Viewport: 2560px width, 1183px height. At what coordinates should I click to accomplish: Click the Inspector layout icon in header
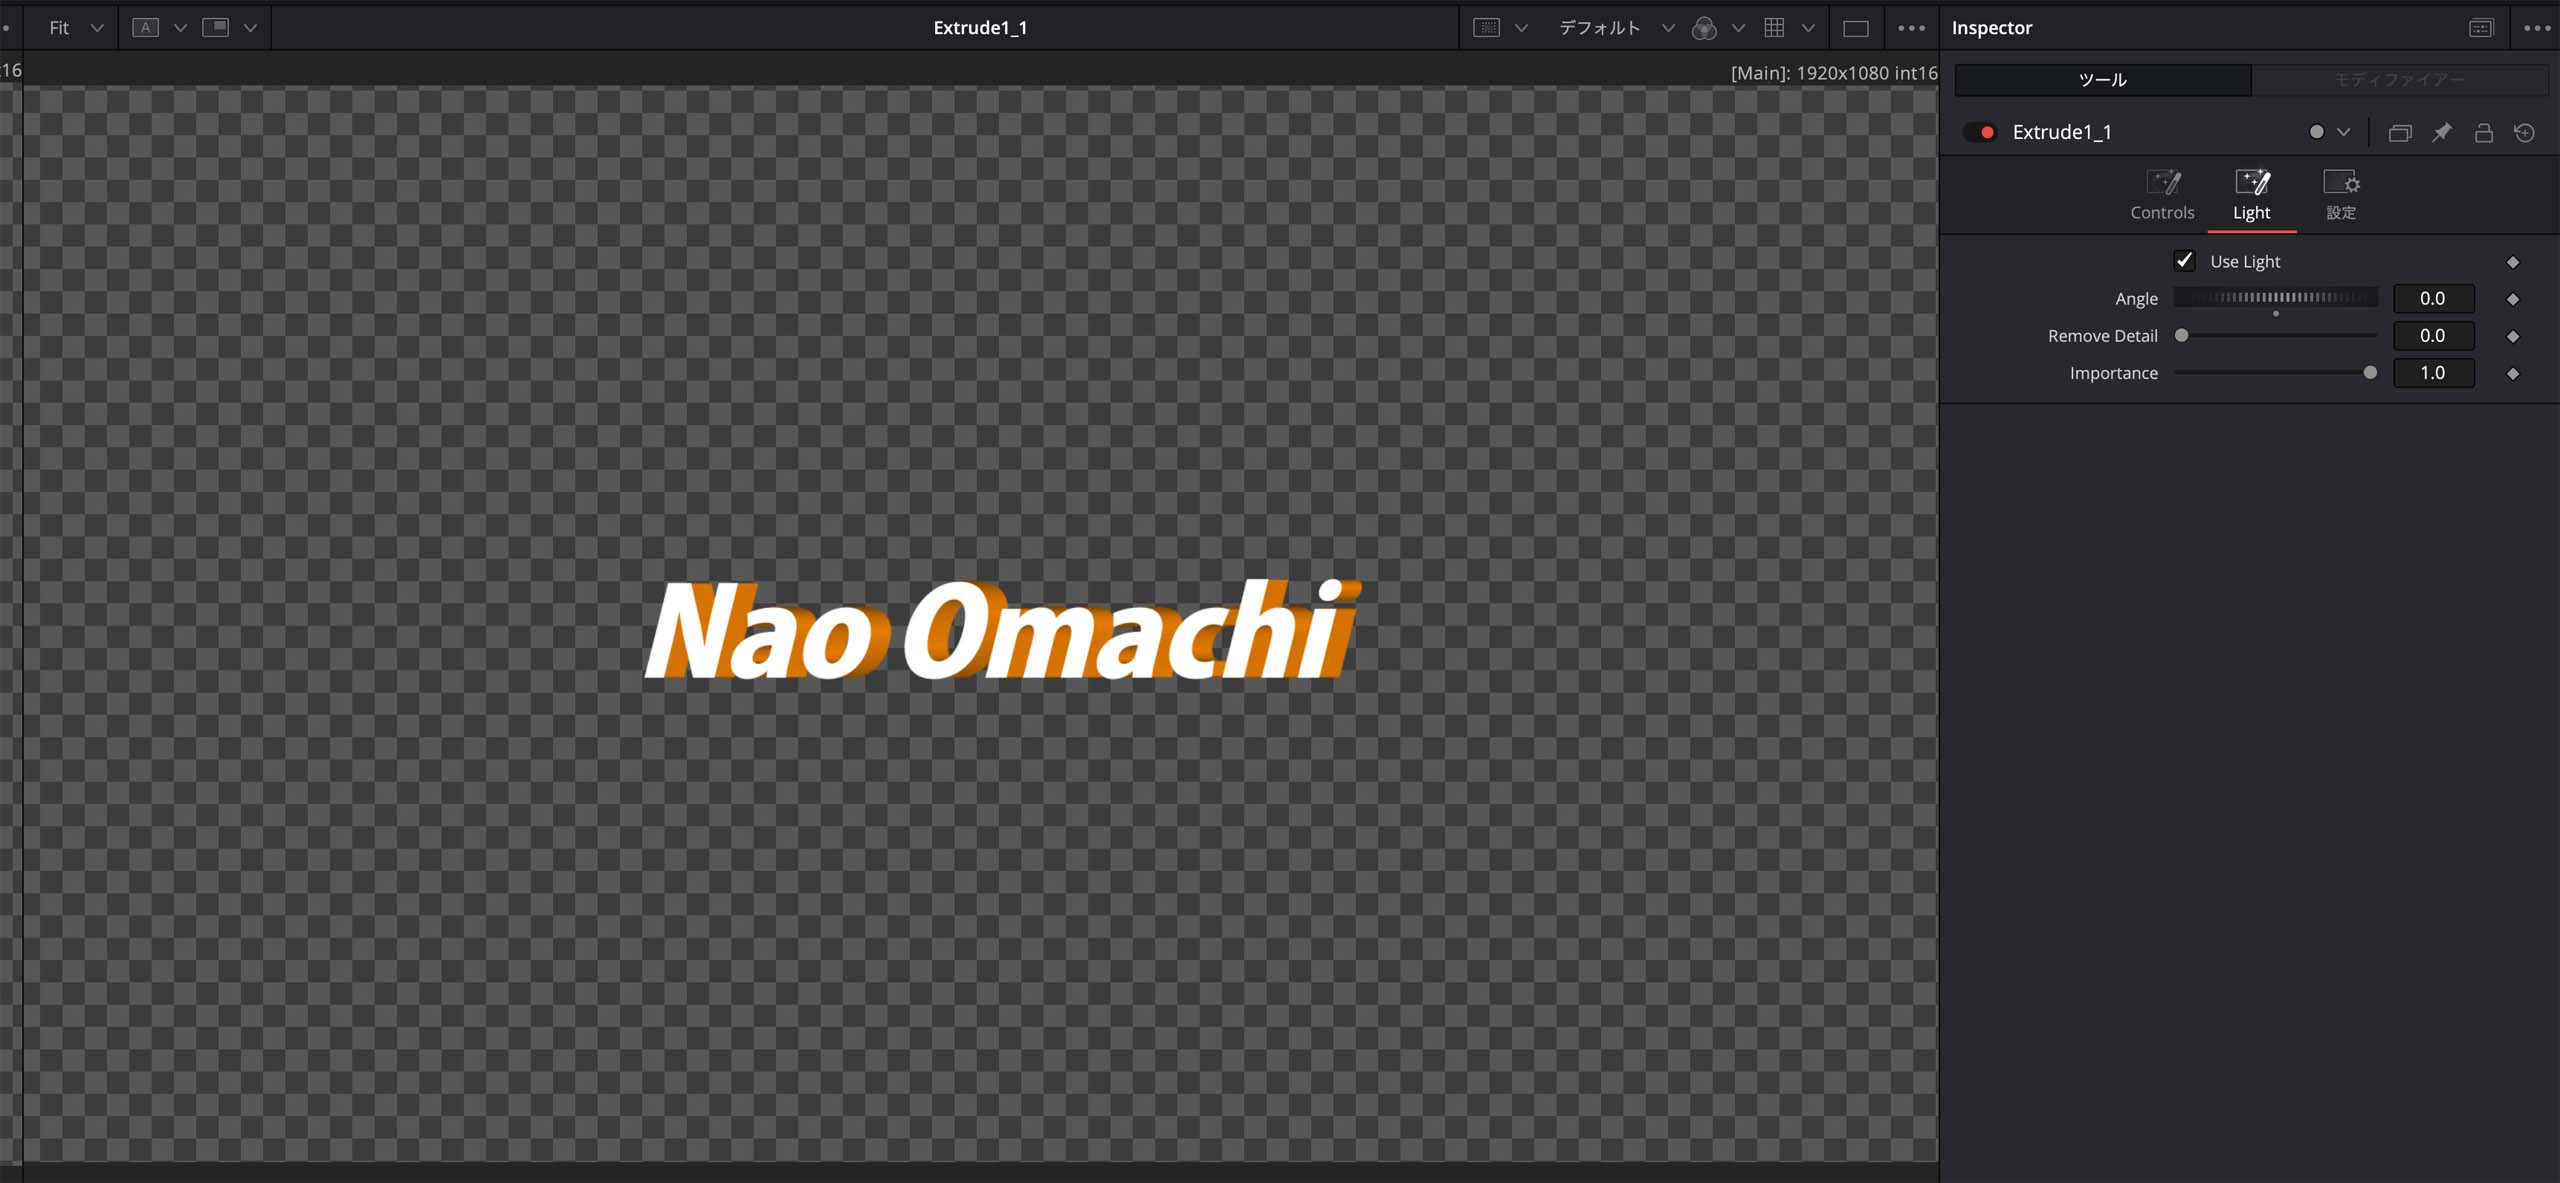pos(2481,28)
